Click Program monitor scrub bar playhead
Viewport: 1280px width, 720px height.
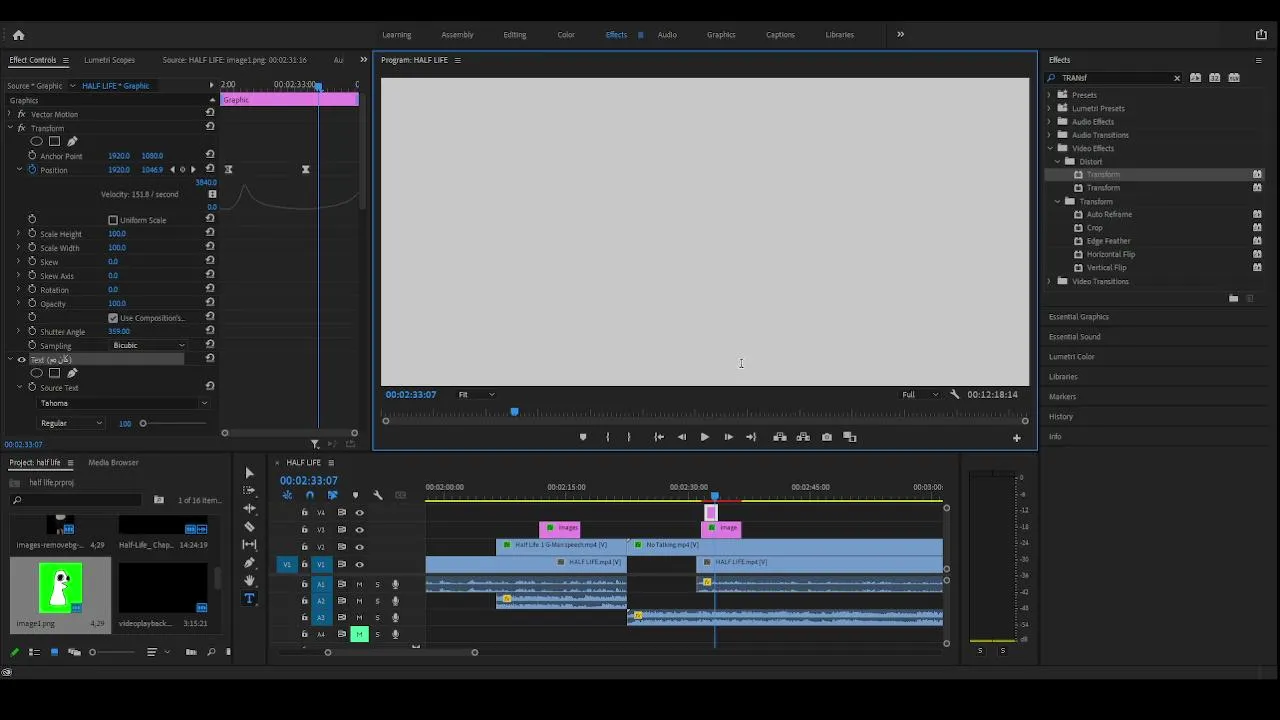(x=515, y=412)
